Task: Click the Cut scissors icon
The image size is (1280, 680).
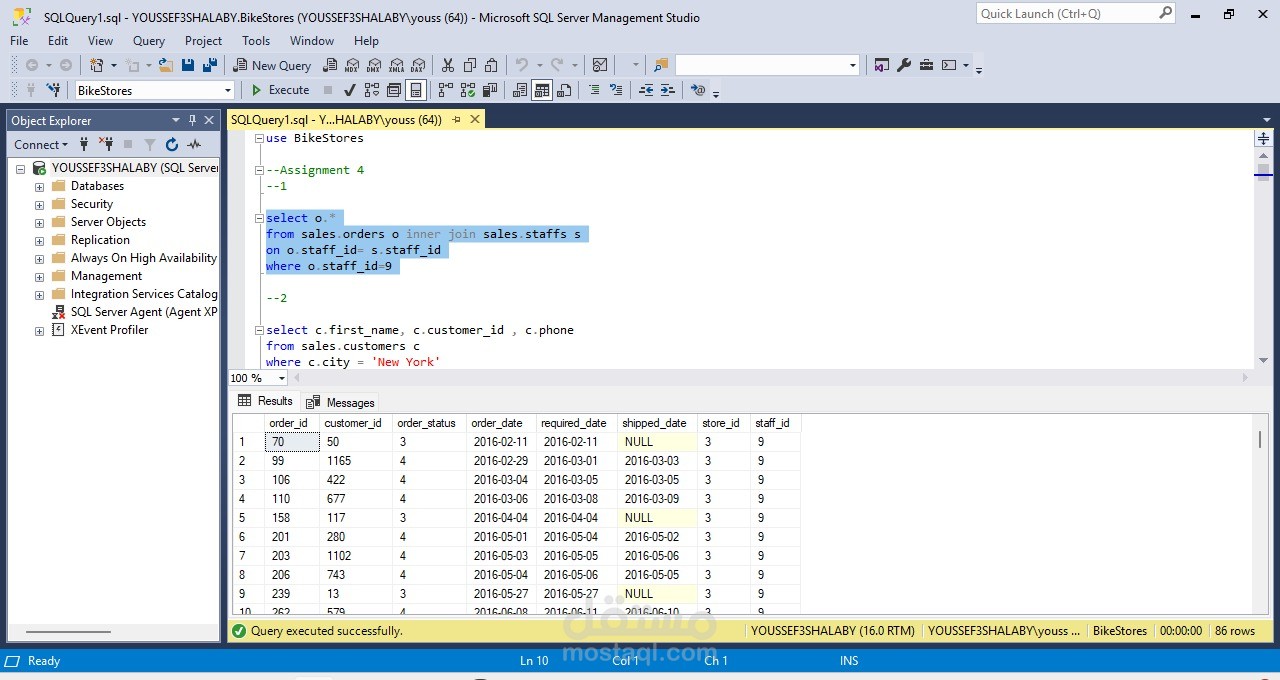Action: [x=447, y=65]
